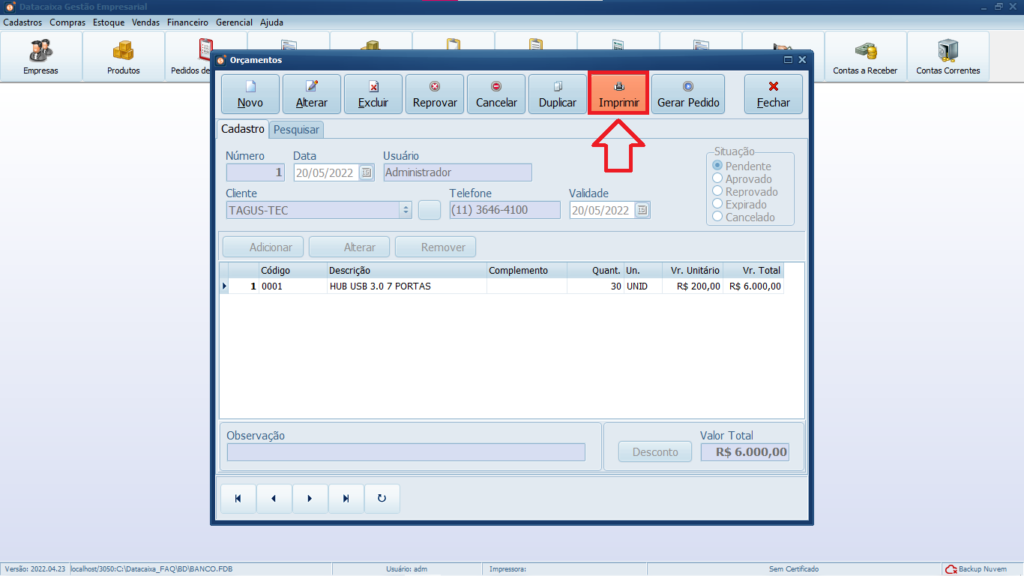Reject the quote with Reprovar

coord(434,94)
